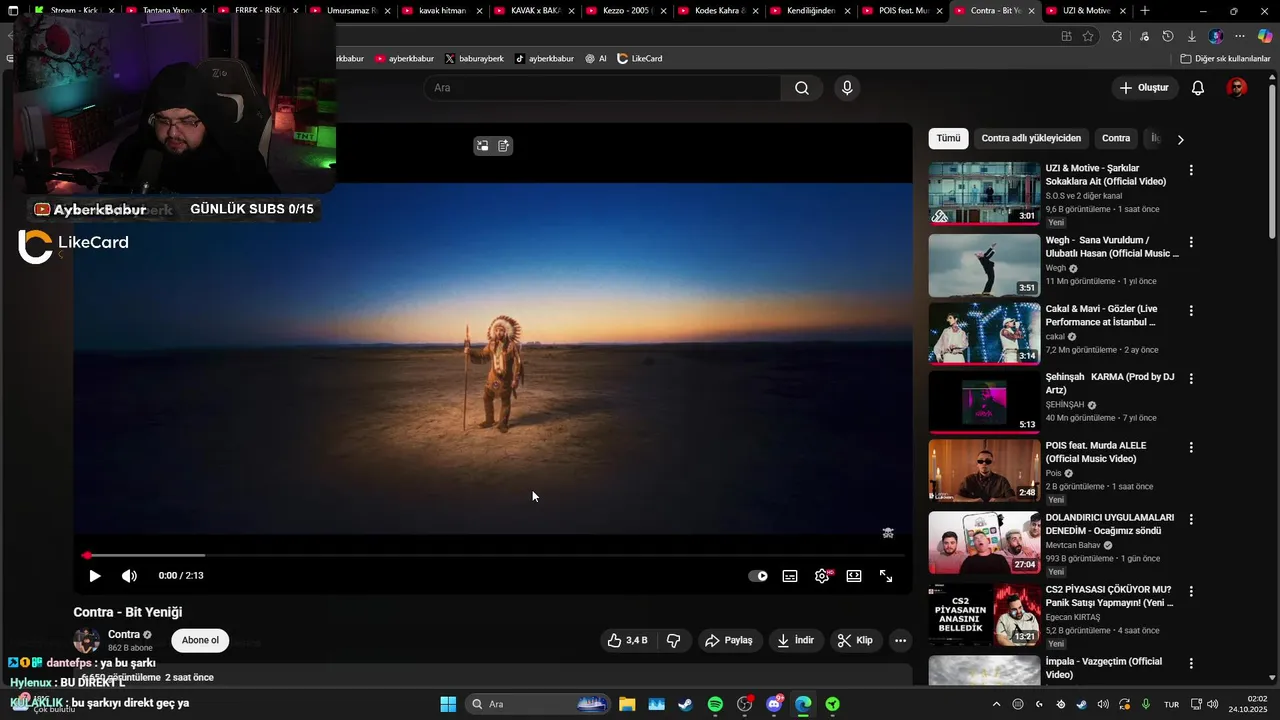Viewport: 1280px width, 720px height.
Task: Open browser downloads icon
Action: tap(1192, 36)
